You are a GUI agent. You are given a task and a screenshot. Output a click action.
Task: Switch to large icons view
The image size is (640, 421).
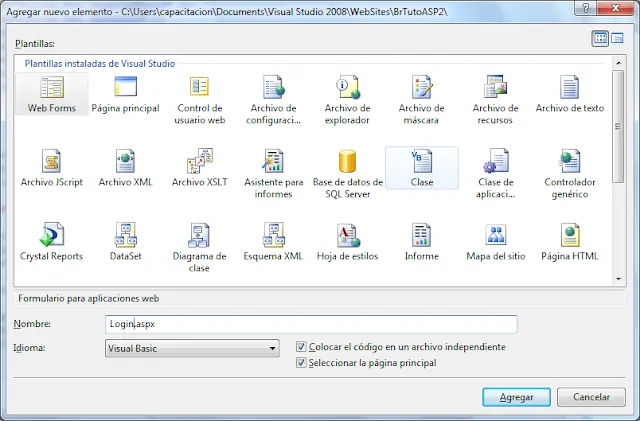coord(600,38)
